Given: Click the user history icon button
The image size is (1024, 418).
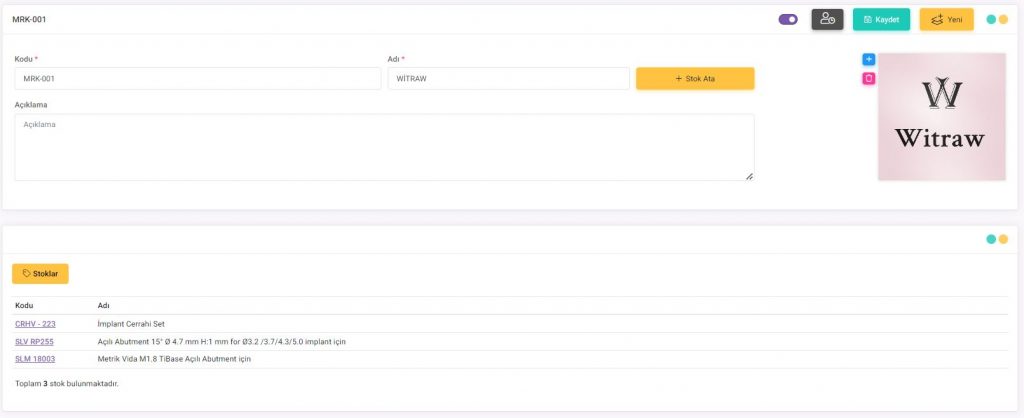Looking at the screenshot, I should pos(827,19).
